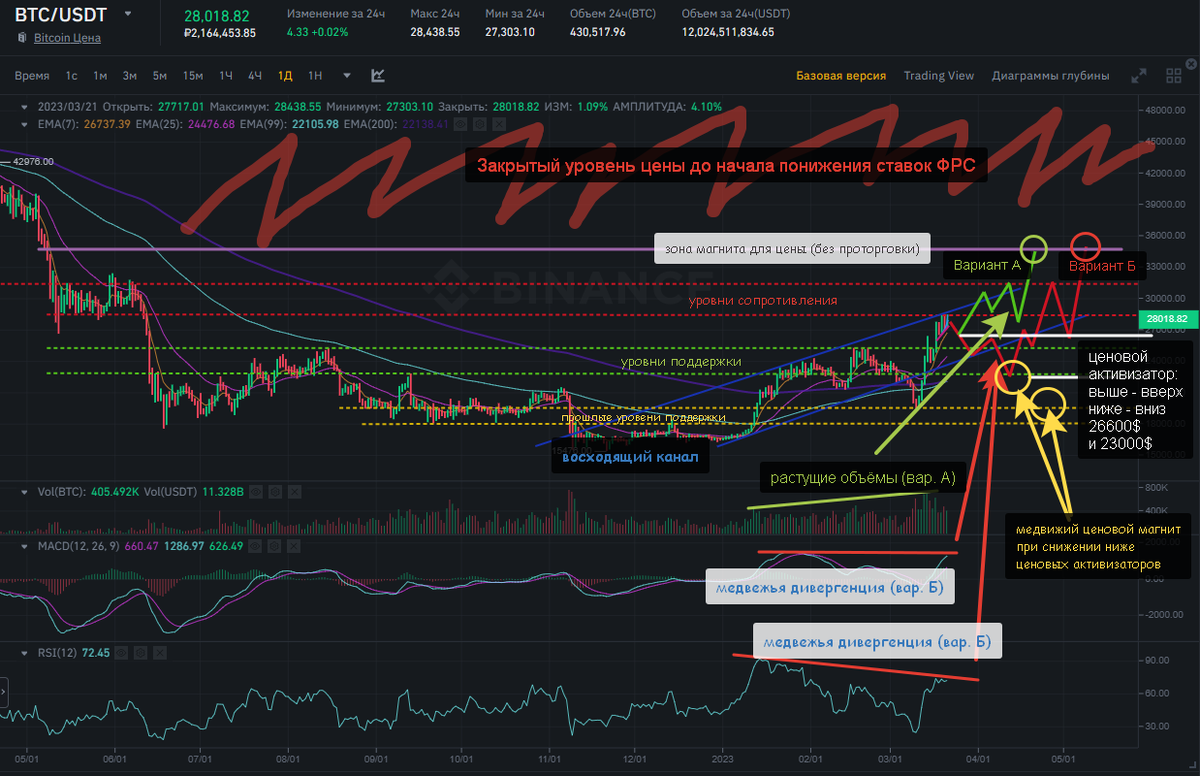The height and width of the screenshot is (776, 1200).
Task: Open settings gear for Vol indicator
Action: [x=275, y=492]
